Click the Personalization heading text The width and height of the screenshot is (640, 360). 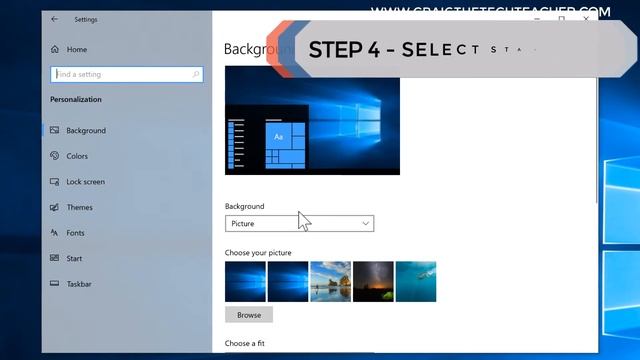[76, 99]
